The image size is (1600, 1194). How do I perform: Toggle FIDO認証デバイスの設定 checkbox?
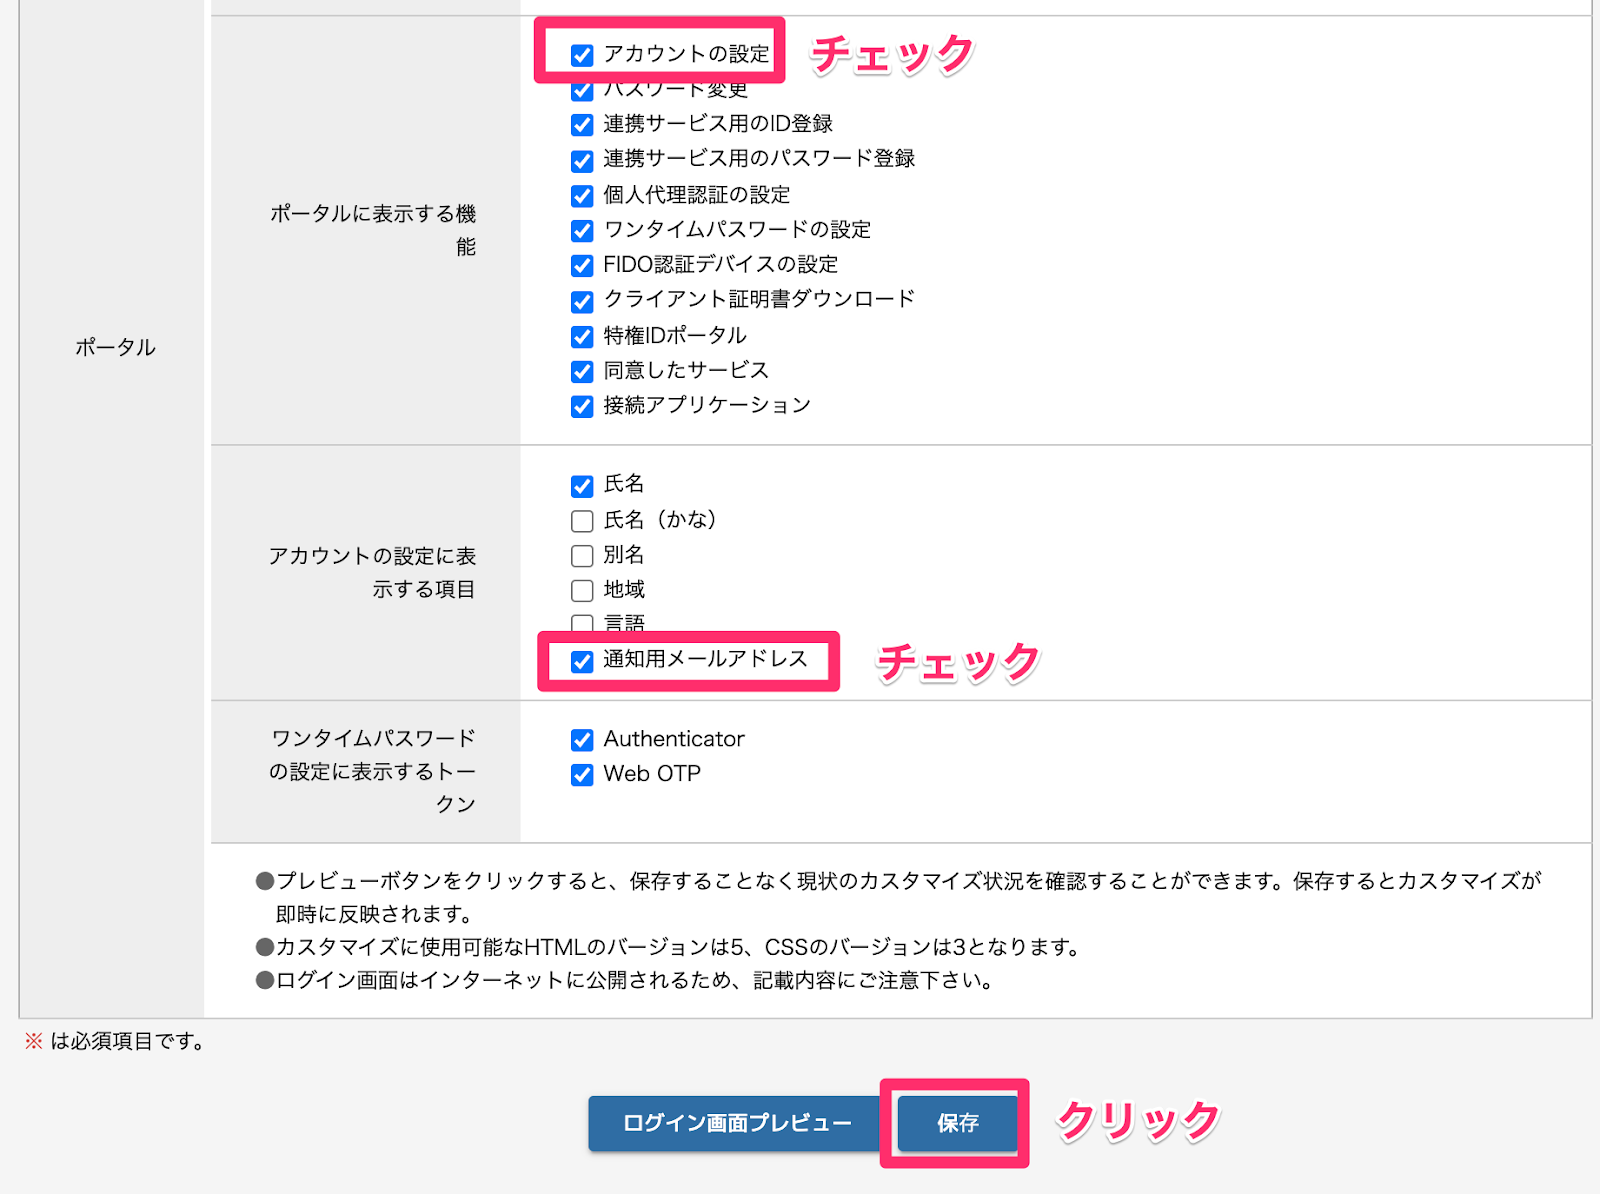coord(582,266)
